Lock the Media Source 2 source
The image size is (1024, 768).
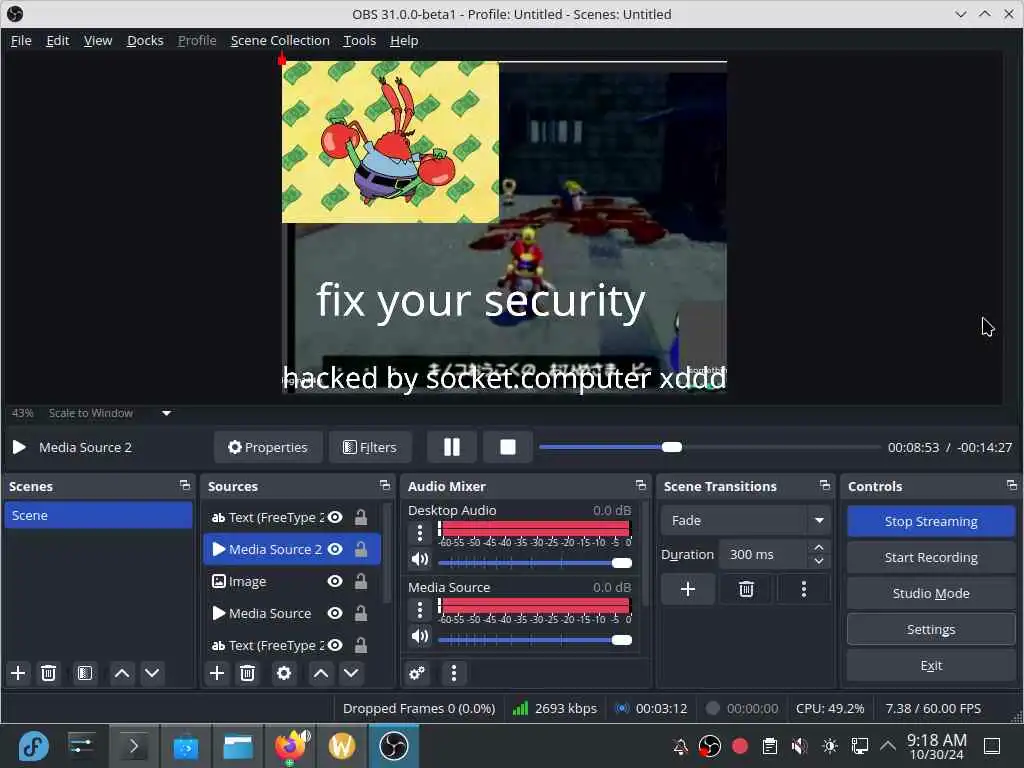pyautogui.click(x=360, y=549)
